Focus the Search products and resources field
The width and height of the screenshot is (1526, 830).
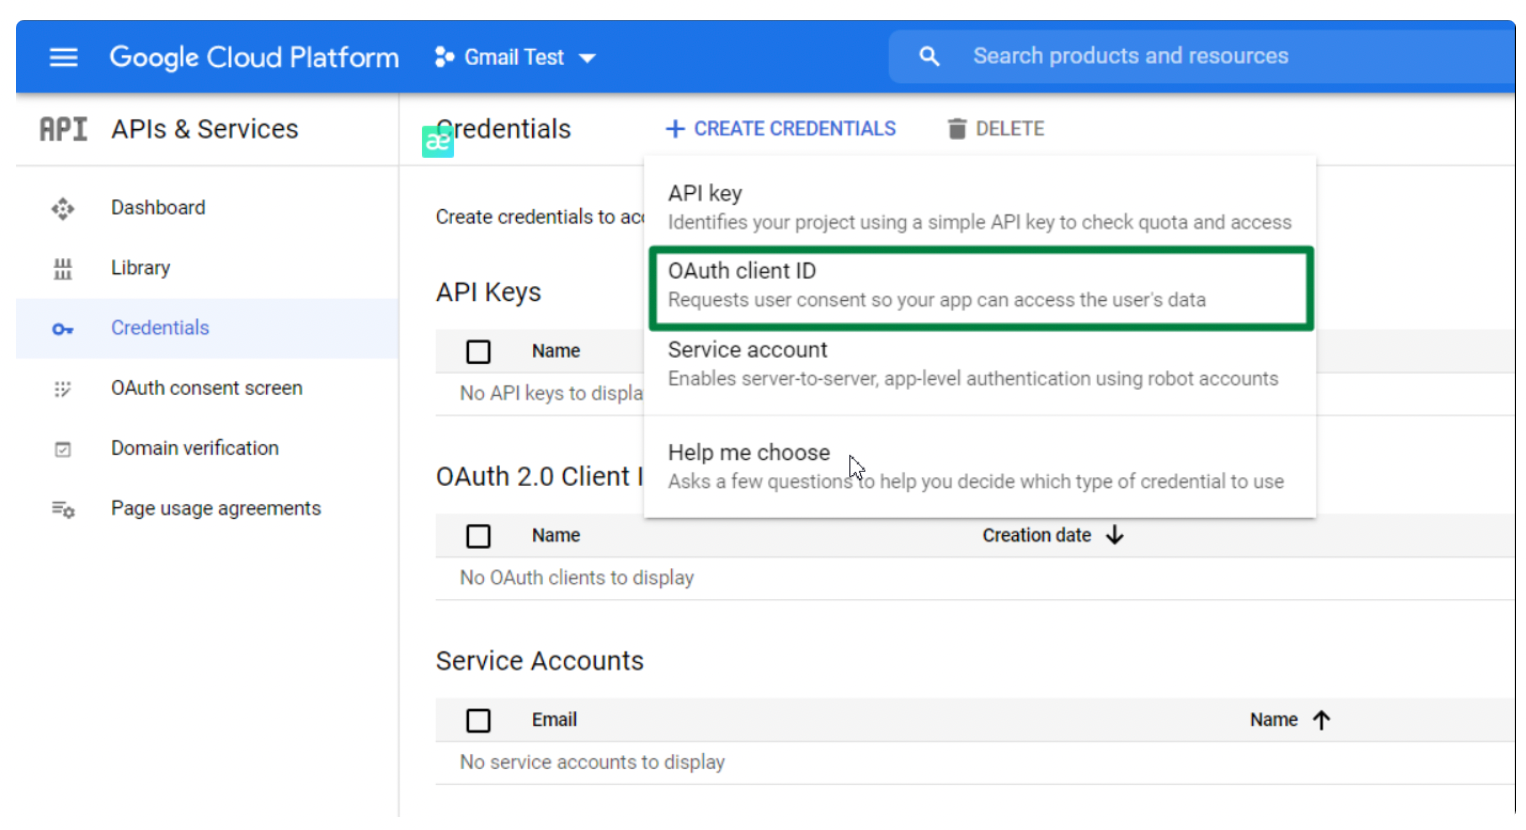coord(1201,56)
